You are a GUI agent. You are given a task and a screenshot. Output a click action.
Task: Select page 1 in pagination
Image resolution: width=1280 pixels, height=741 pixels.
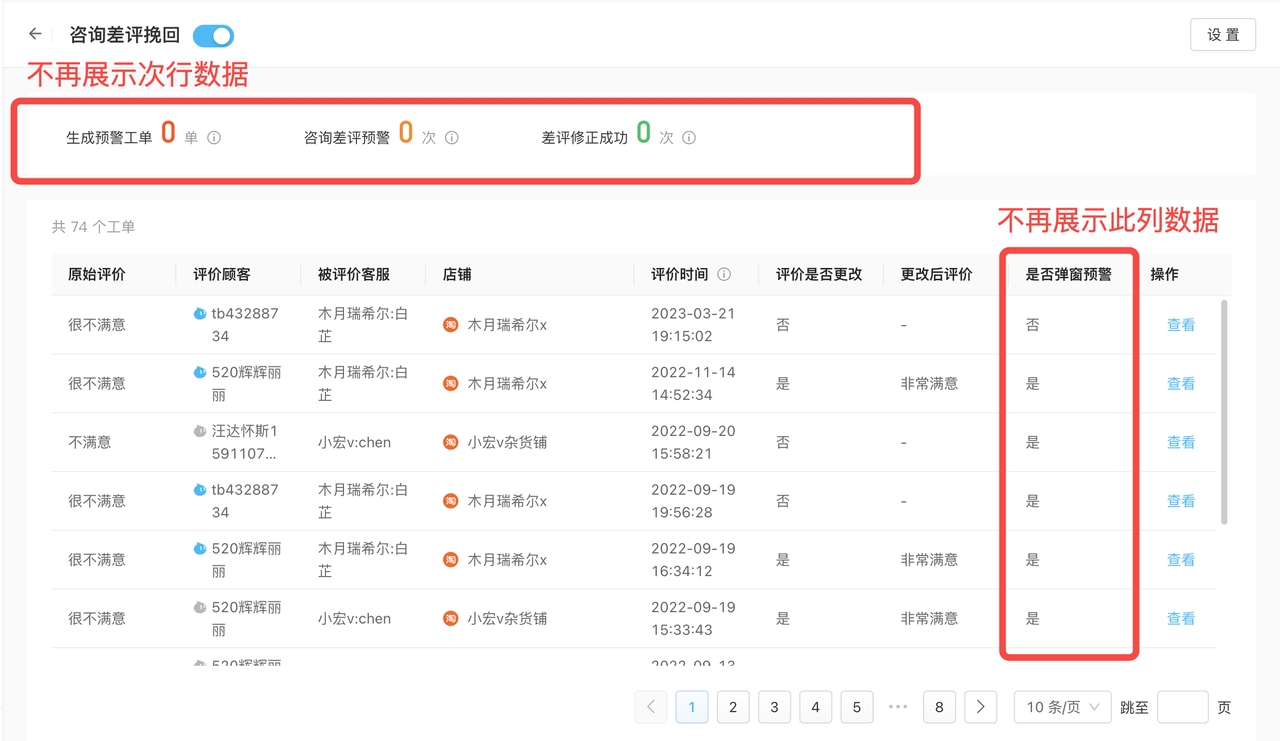pyautogui.click(x=692, y=707)
